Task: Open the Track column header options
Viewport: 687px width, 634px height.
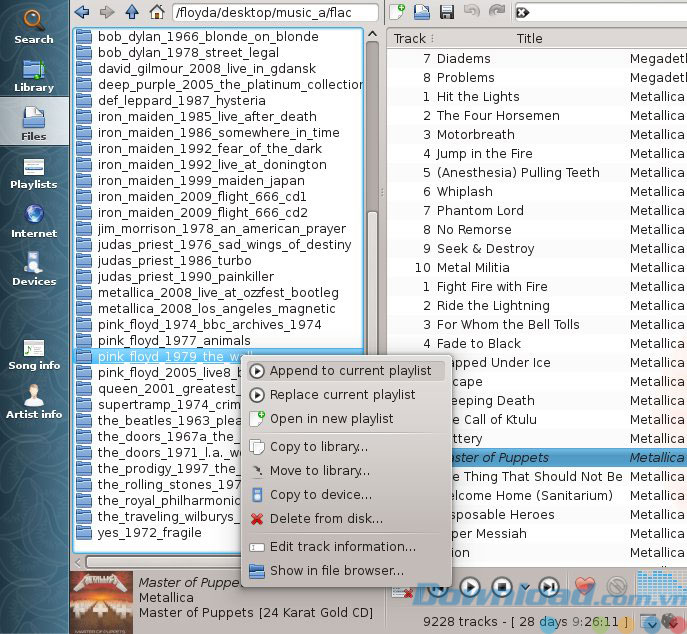Action: click(x=410, y=38)
